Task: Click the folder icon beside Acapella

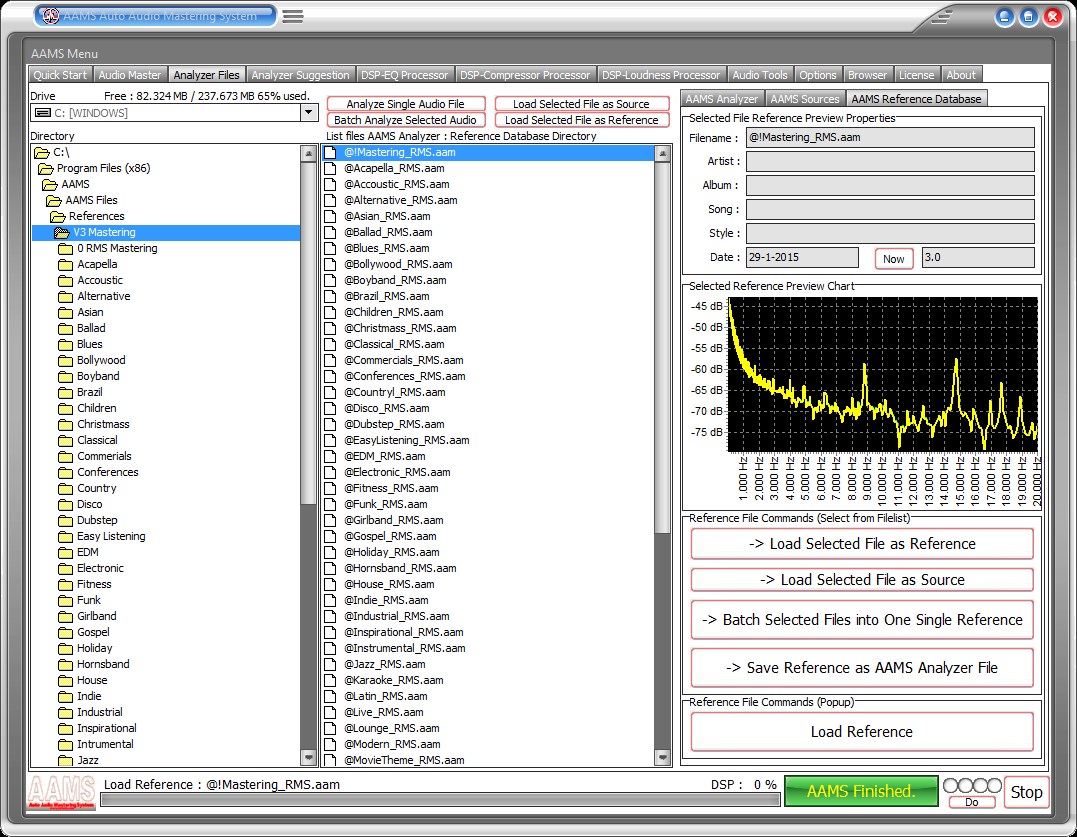Action: tap(65, 264)
